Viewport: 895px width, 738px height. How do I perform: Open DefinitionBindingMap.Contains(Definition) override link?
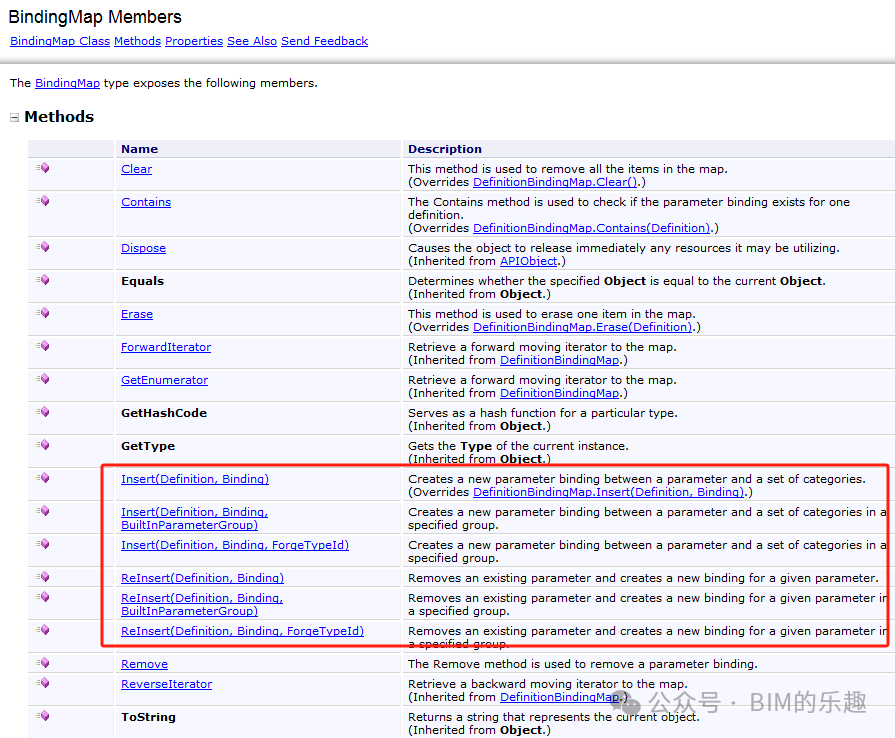click(x=591, y=228)
